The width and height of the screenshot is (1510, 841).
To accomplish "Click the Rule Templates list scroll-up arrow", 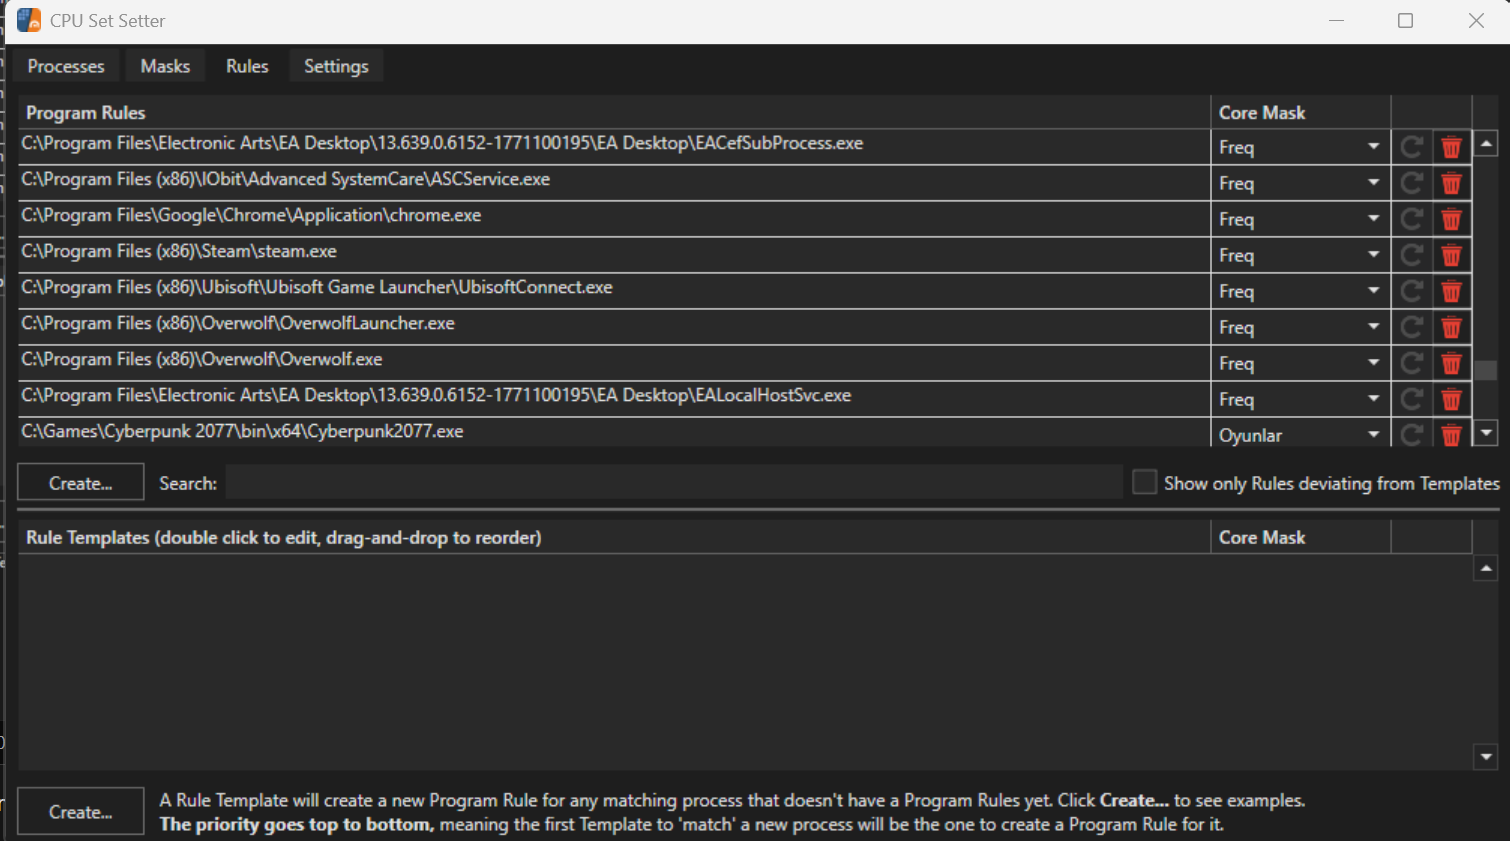I will pos(1486,568).
